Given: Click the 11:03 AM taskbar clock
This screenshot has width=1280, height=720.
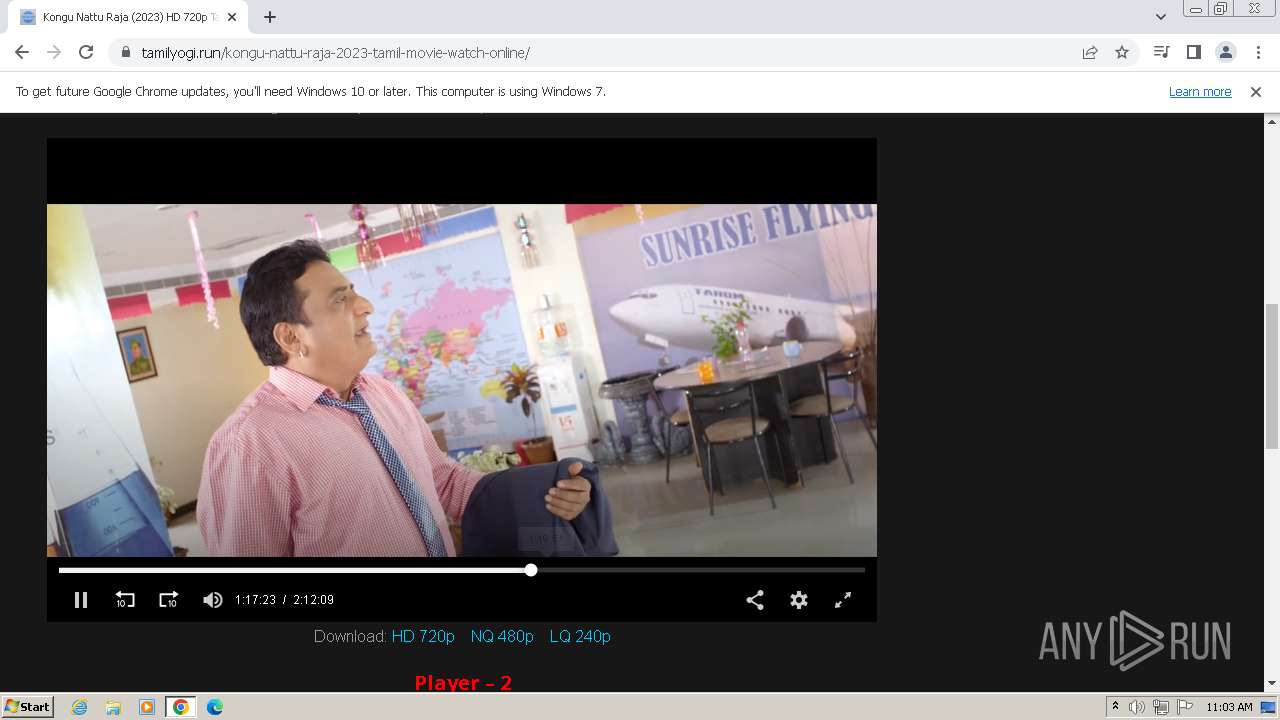Looking at the screenshot, I should pos(1229,707).
